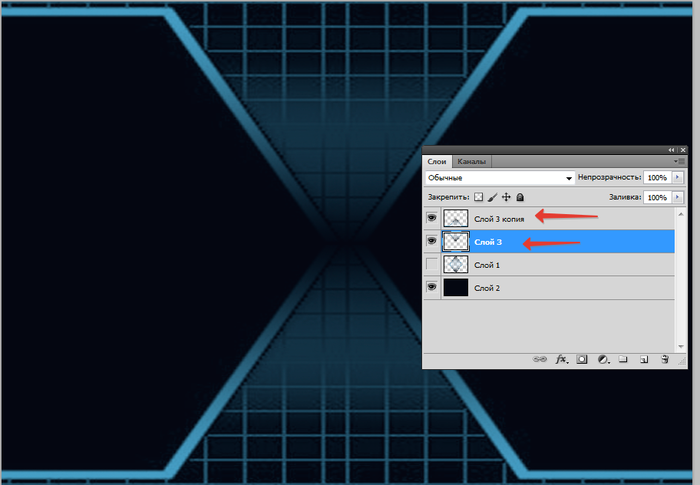
Task: Collapse the panel with double arrows
Action: pyautogui.click(x=671, y=150)
